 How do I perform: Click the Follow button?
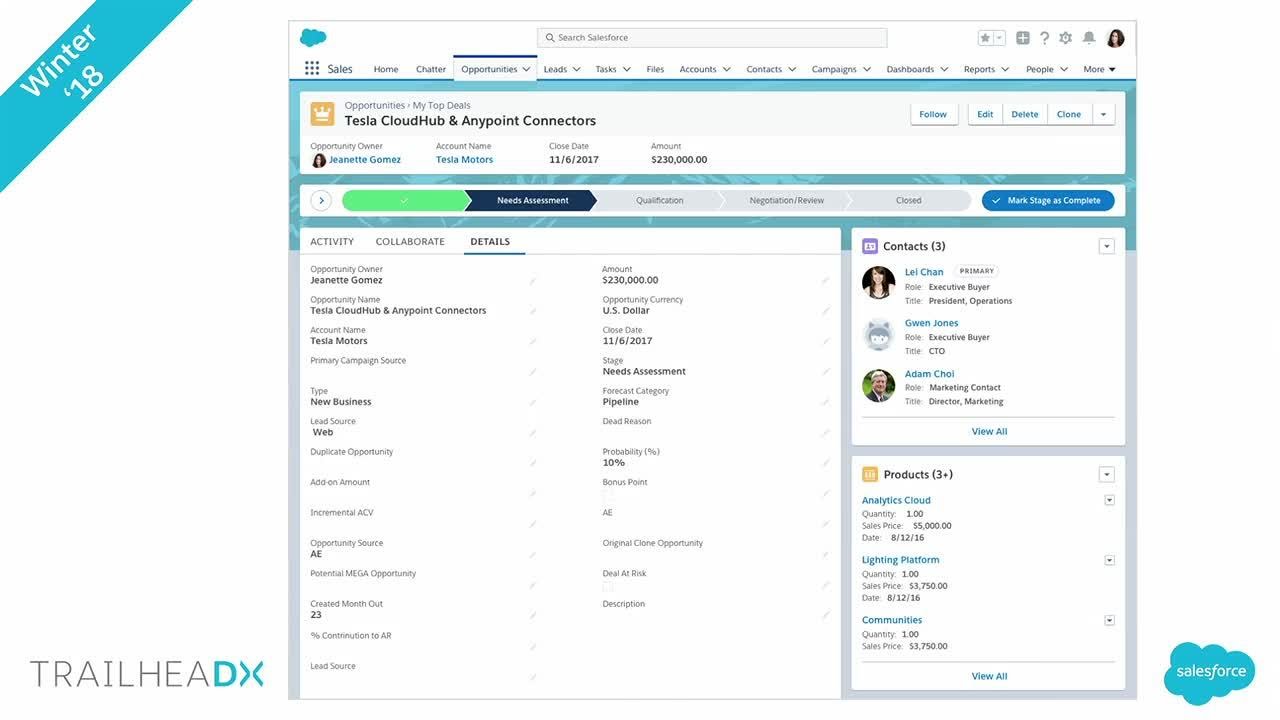click(933, 114)
